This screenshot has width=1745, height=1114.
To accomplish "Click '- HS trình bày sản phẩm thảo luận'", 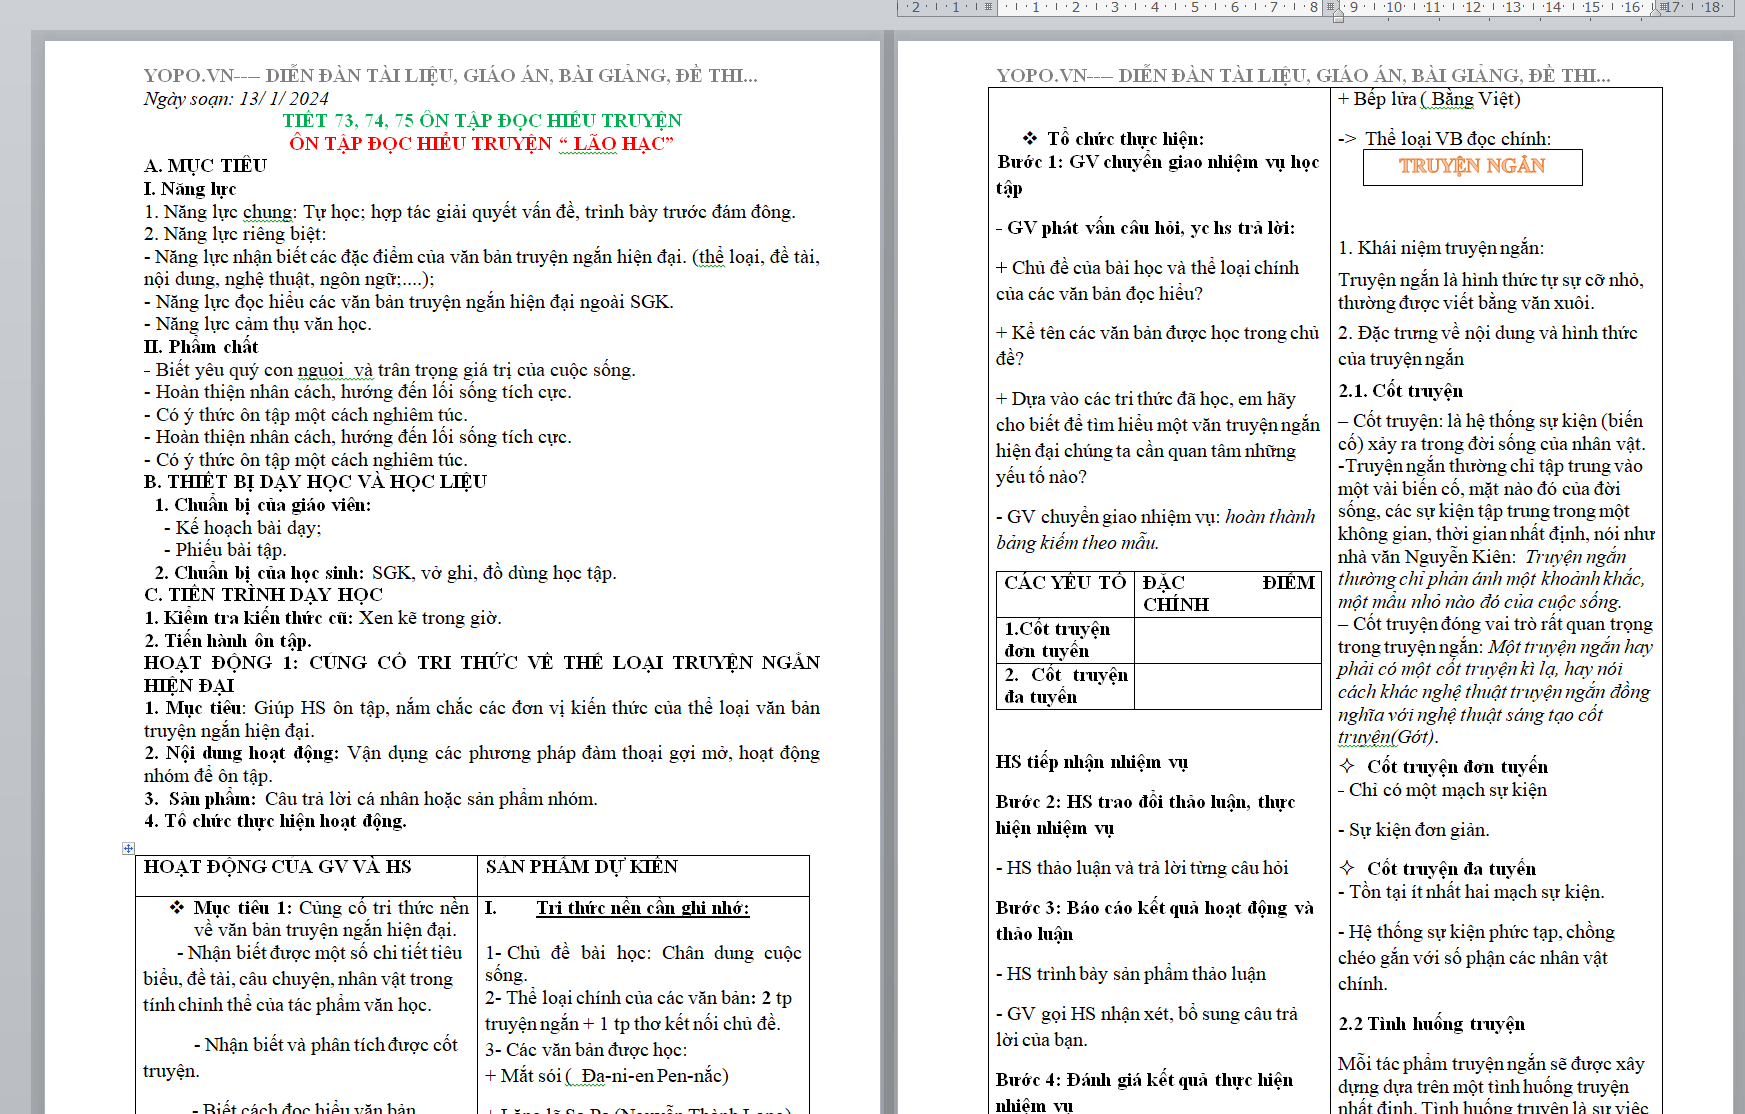I will pyautogui.click(x=1131, y=974).
